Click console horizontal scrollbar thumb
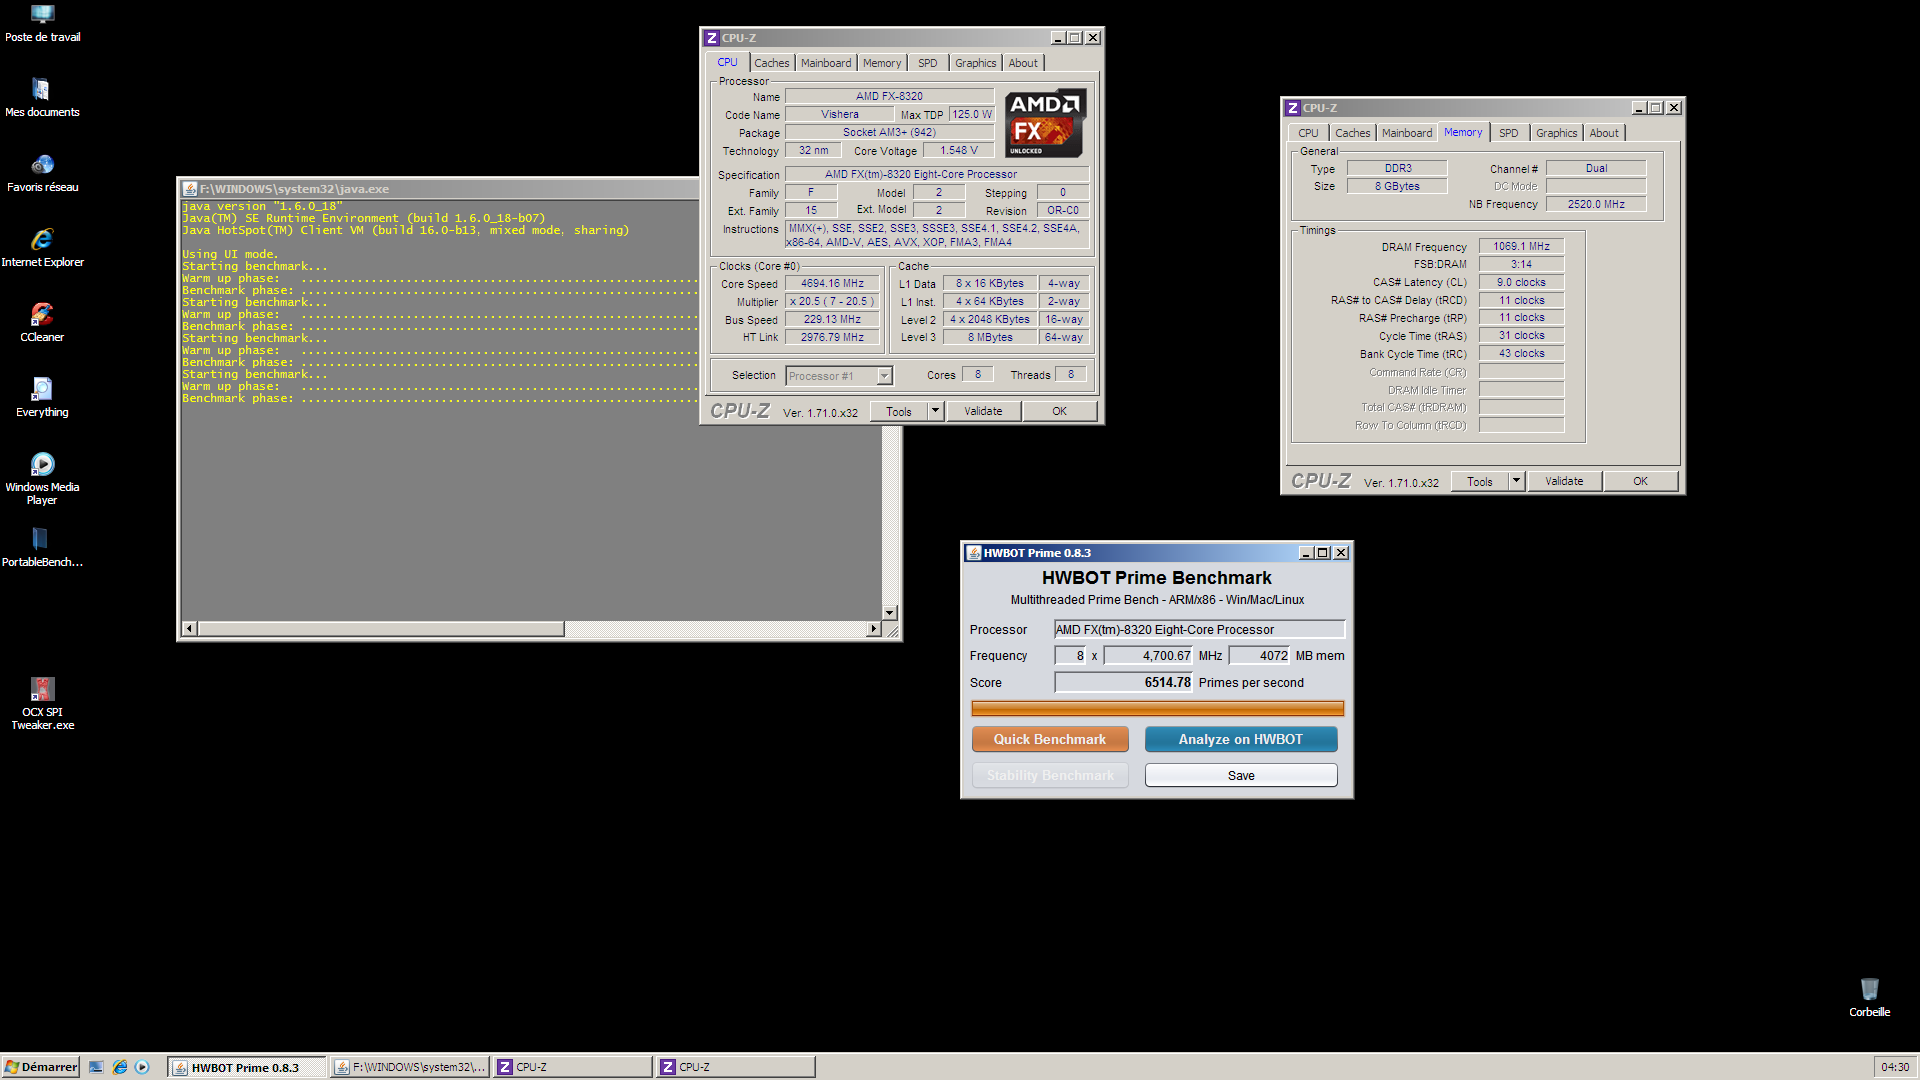 (381, 629)
